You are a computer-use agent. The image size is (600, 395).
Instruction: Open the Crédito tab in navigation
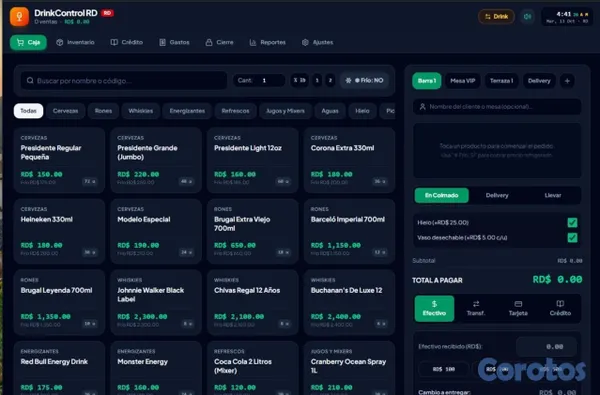[127, 42]
